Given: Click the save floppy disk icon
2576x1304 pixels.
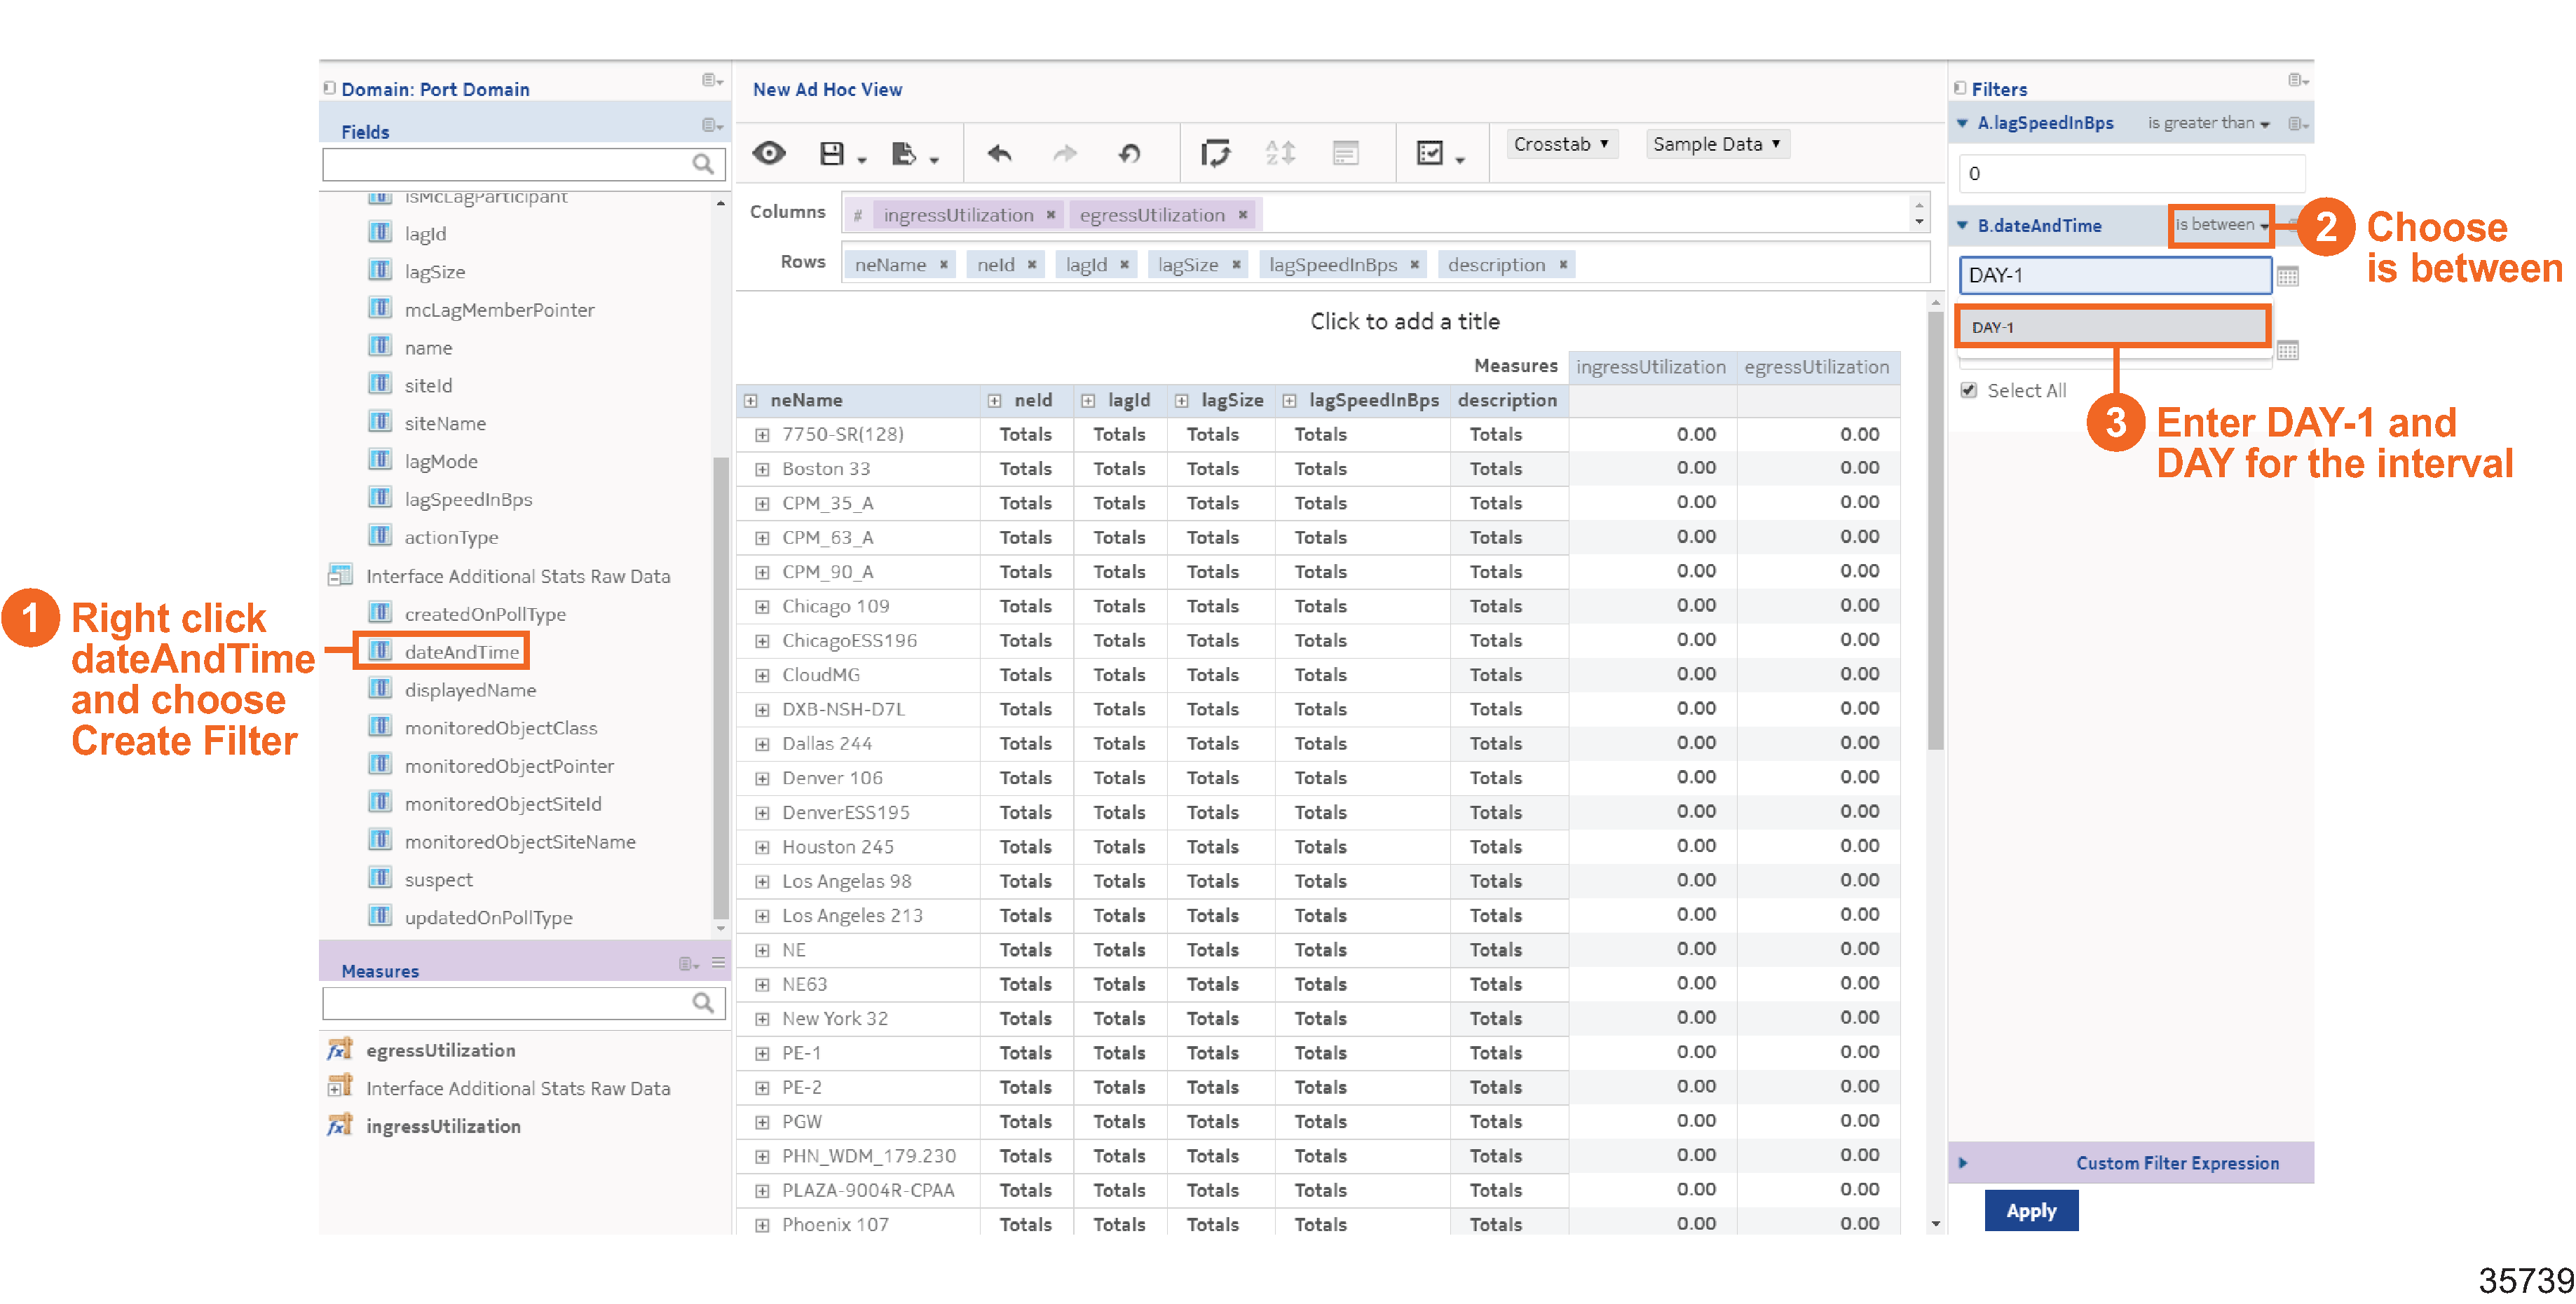Looking at the screenshot, I should [x=831, y=153].
